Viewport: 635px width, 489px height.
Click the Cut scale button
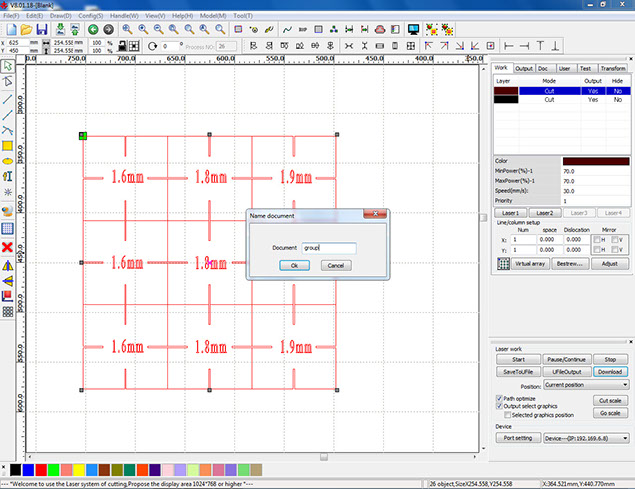point(610,401)
